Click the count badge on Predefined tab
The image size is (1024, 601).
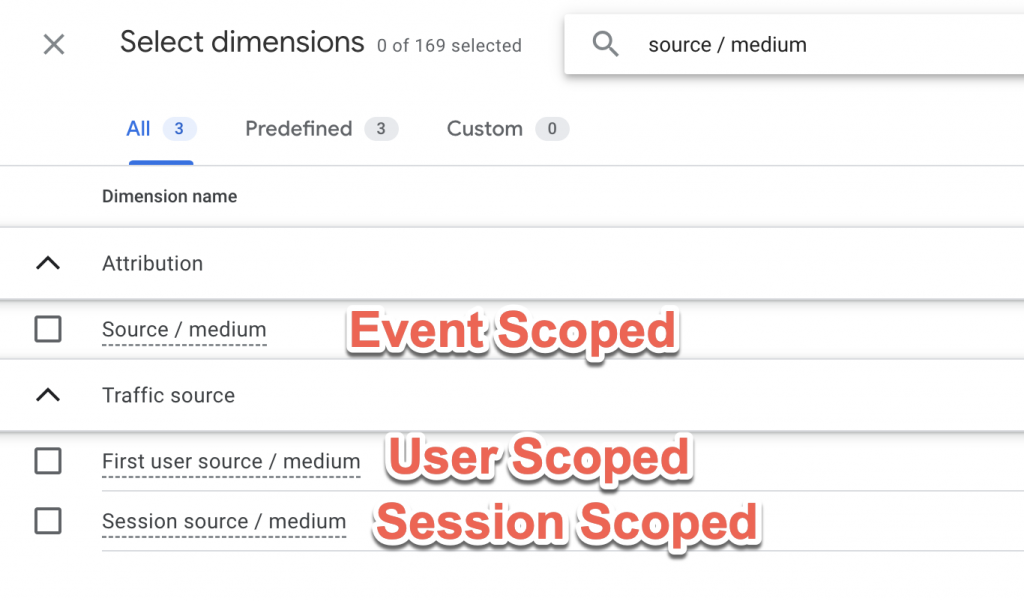381,129
